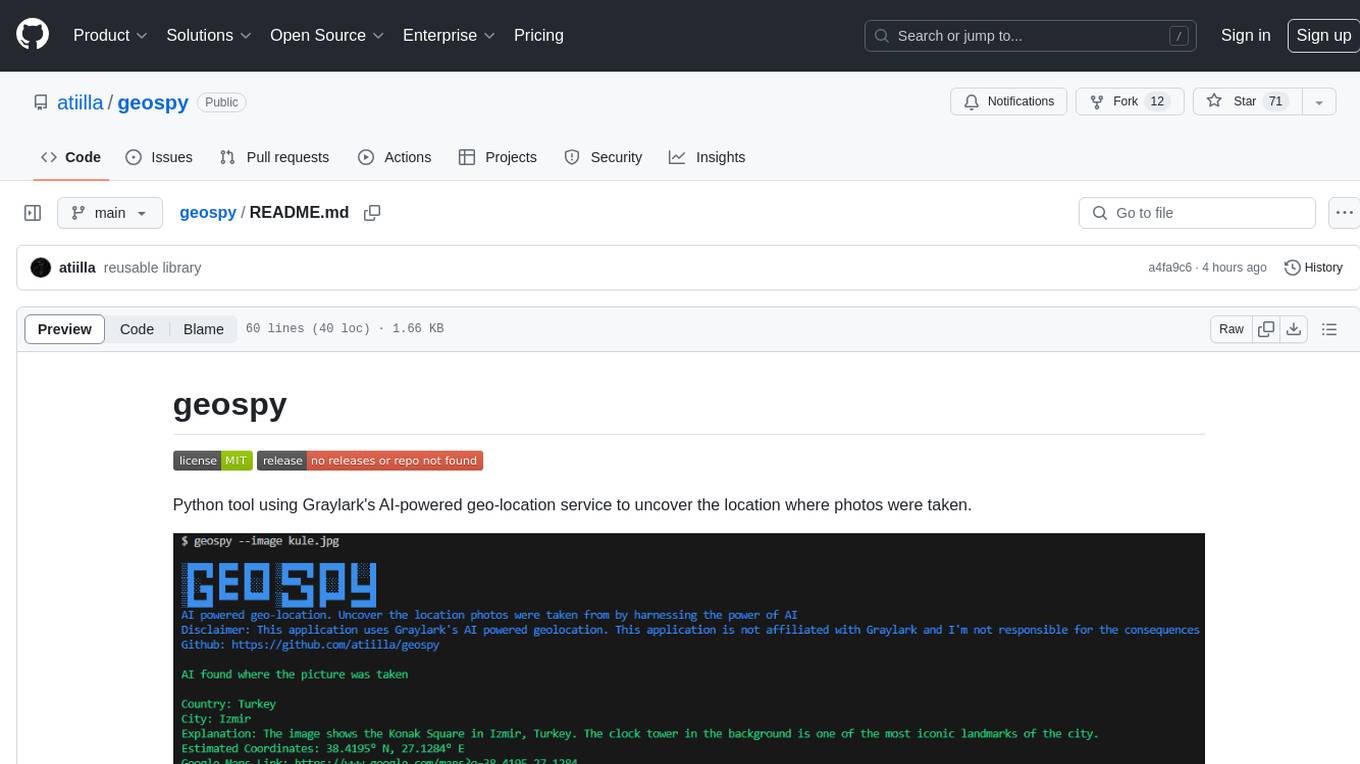This screenshot has width=1360, height=764.
Task: Star the geospy repository
Action: click(x=1246, y=102)
